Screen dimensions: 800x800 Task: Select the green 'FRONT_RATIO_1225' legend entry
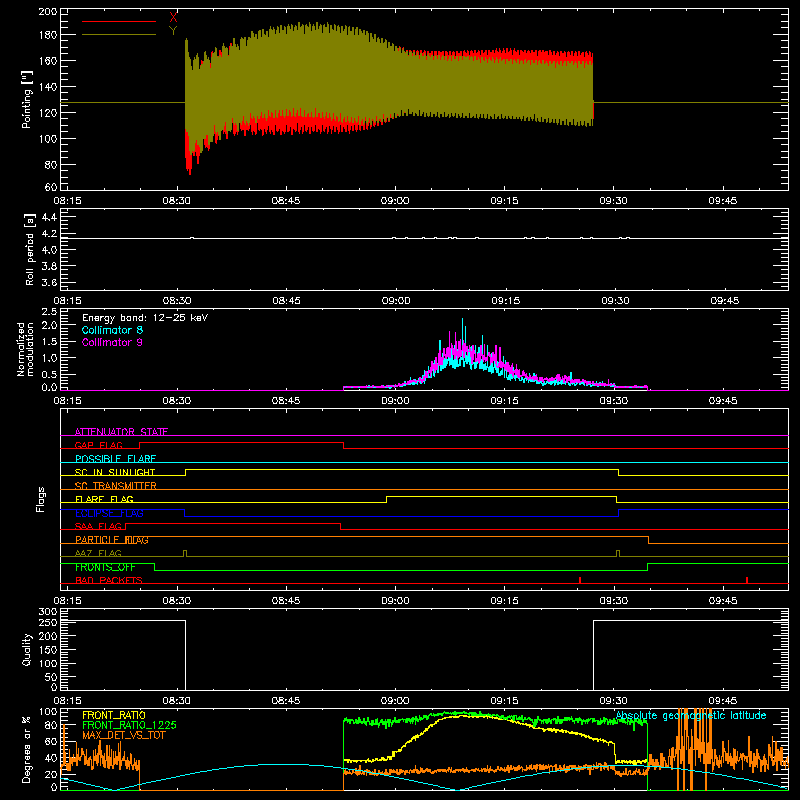click(x=129, y=725)
